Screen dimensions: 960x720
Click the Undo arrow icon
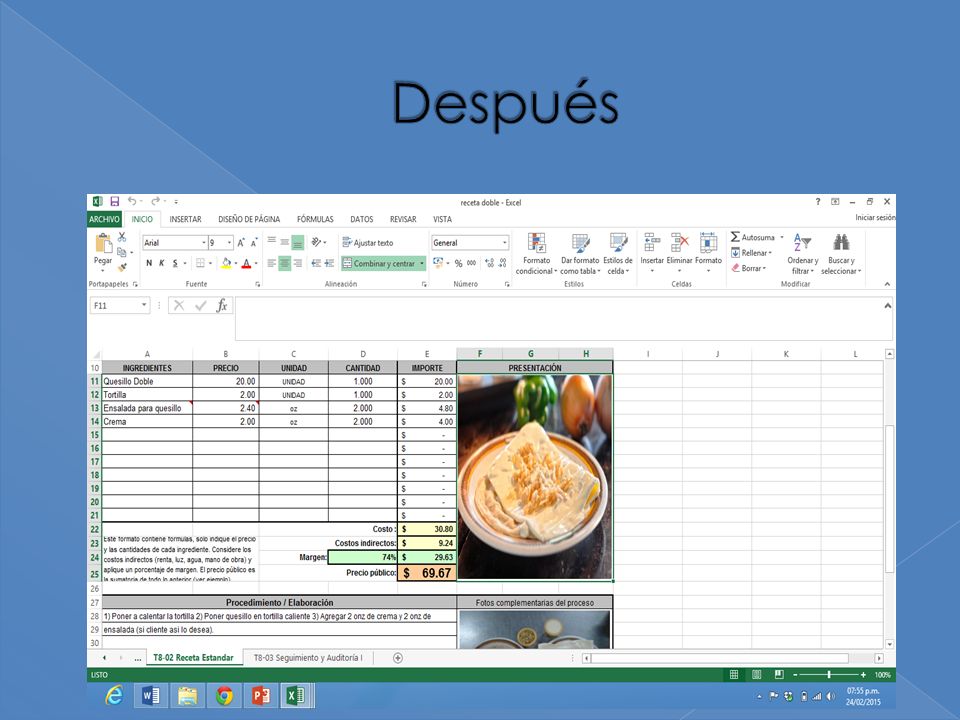[132, 201]
